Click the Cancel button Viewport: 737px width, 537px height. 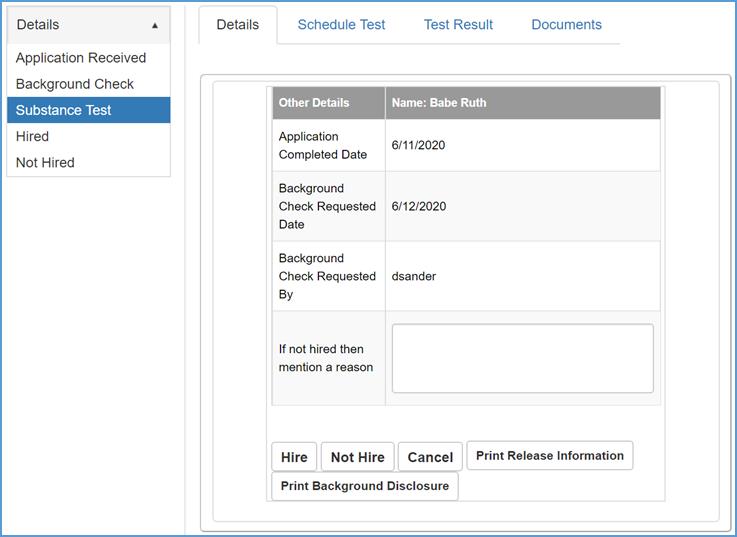430,457
